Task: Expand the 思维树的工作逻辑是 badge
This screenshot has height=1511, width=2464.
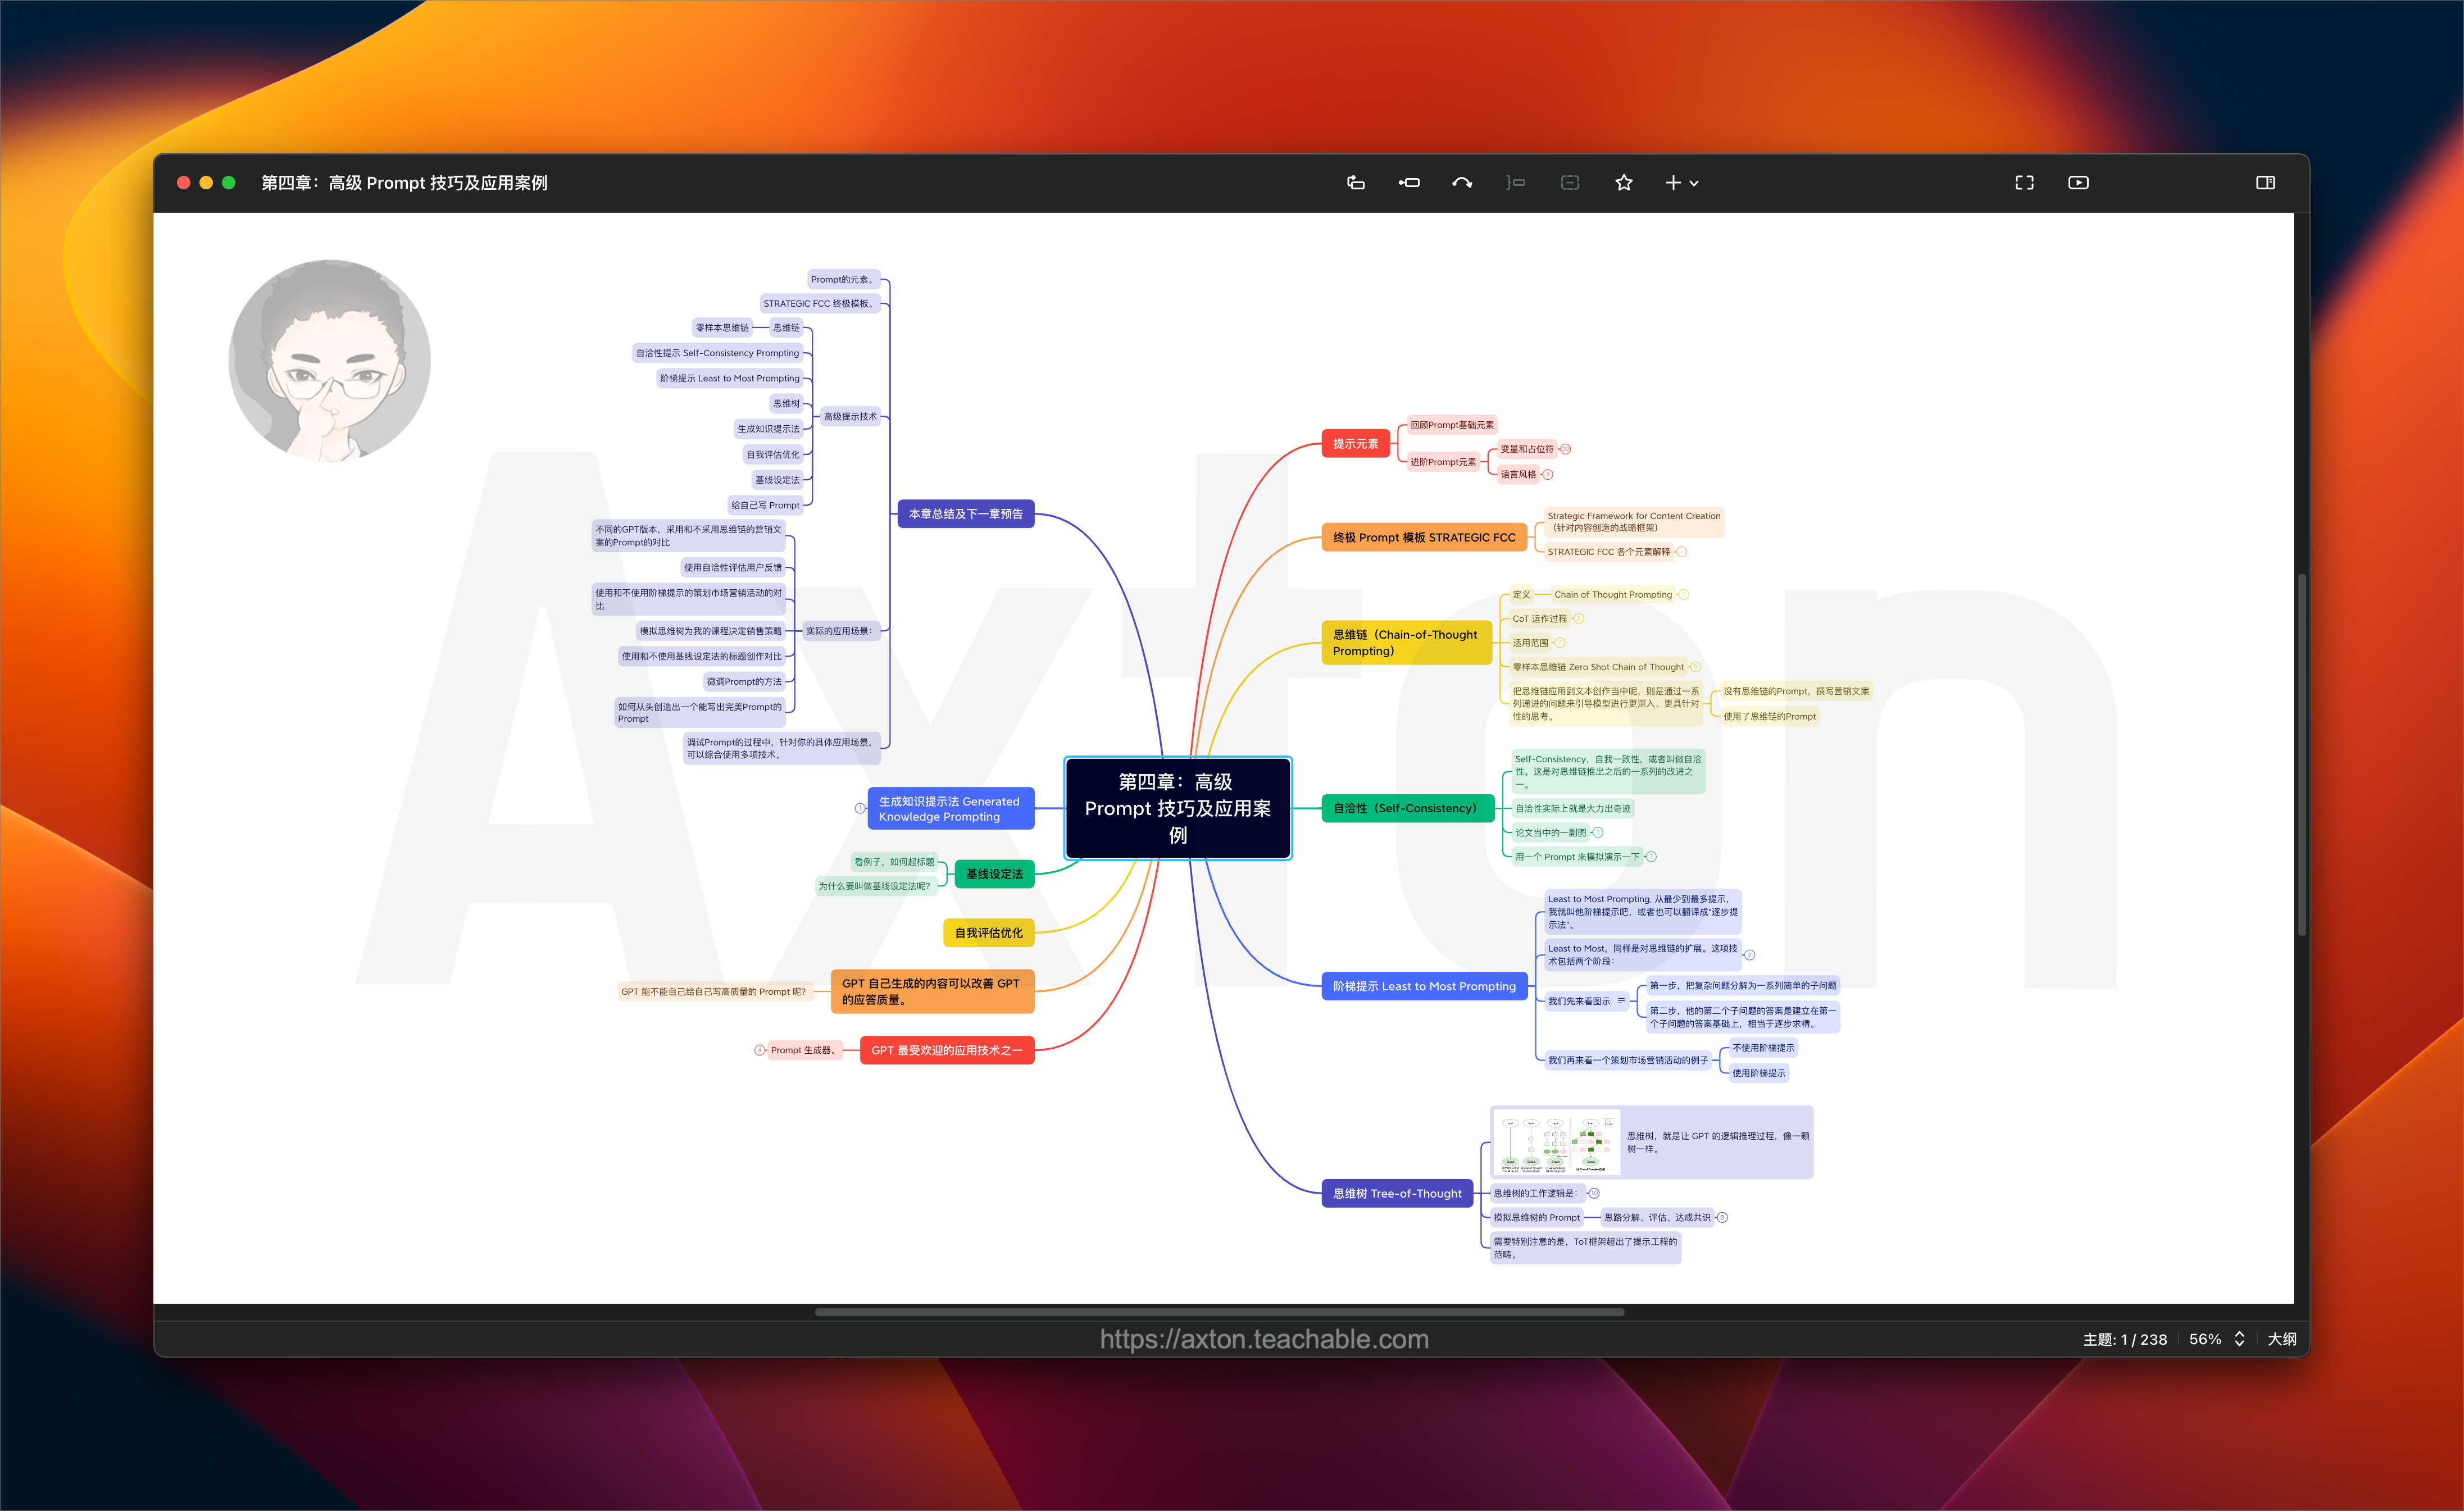Action: [1594, 1193]
